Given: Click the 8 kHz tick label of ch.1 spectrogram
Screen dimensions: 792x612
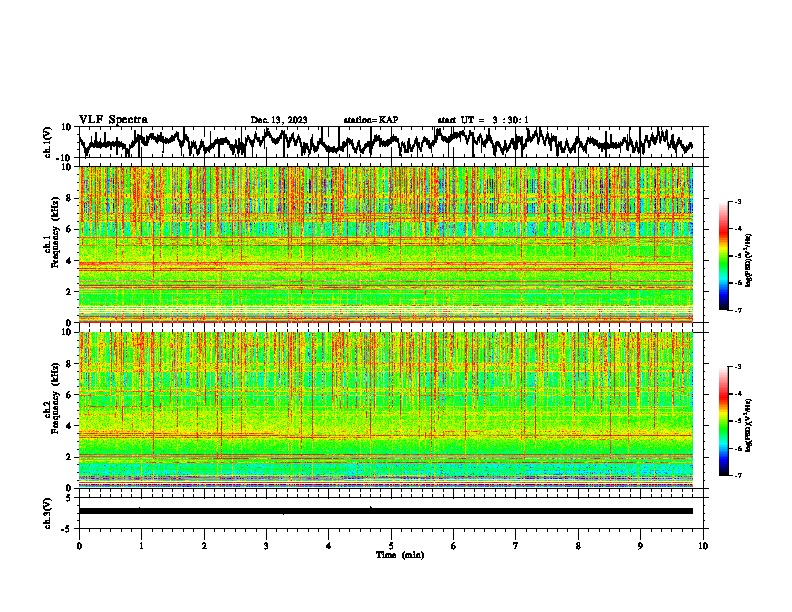Looking at the screenshot, I should (70, 198).
